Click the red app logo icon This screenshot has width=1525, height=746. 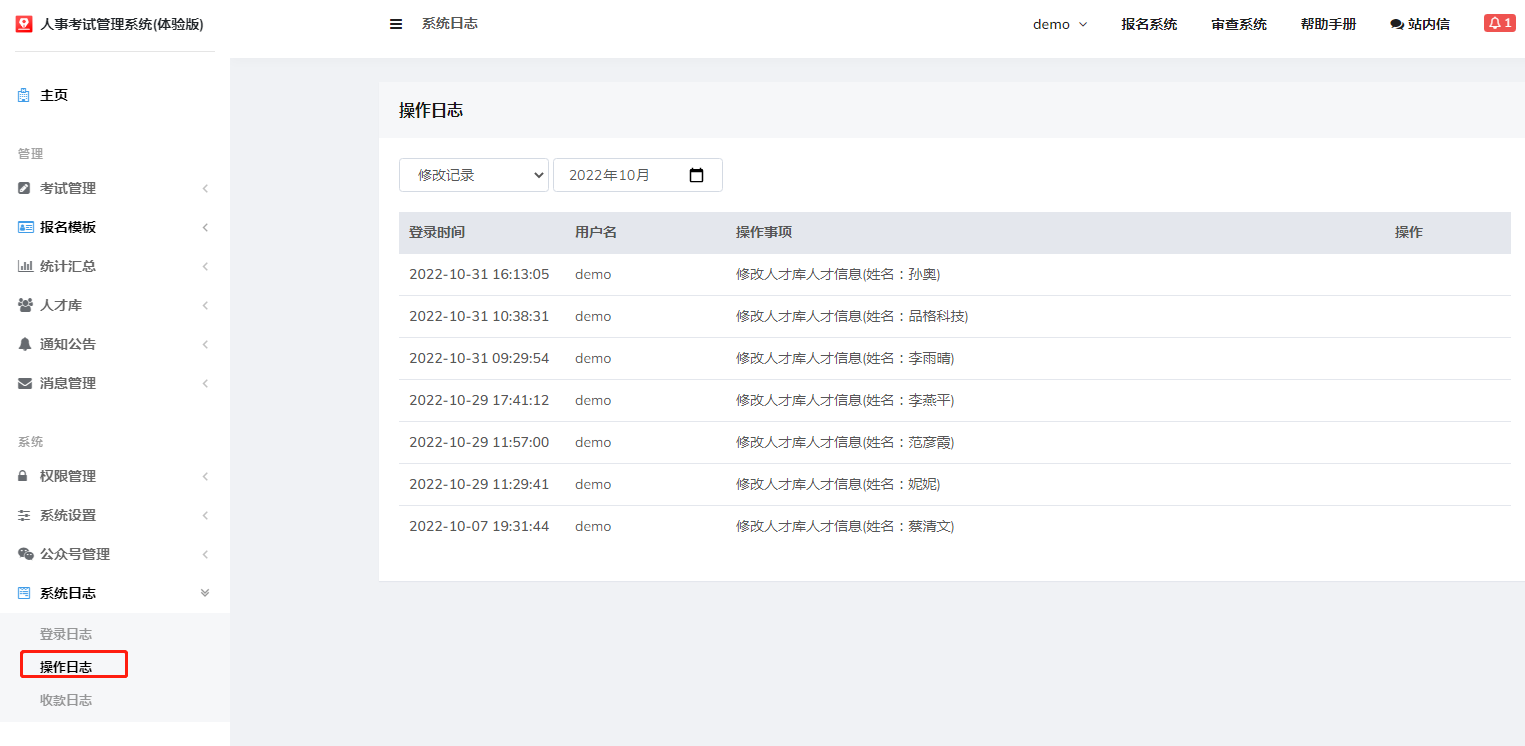click(24, 24)
